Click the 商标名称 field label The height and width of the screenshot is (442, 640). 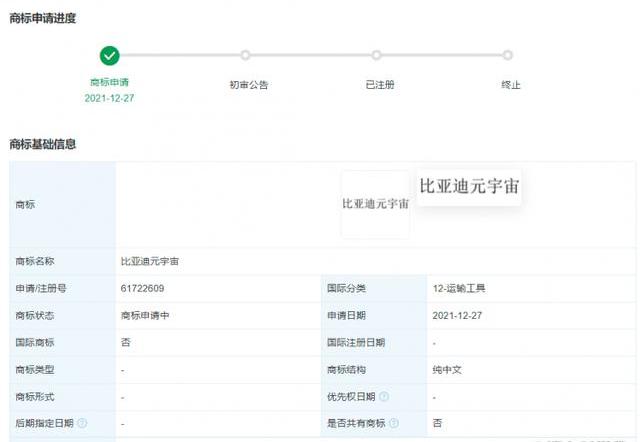coord(35,261)
